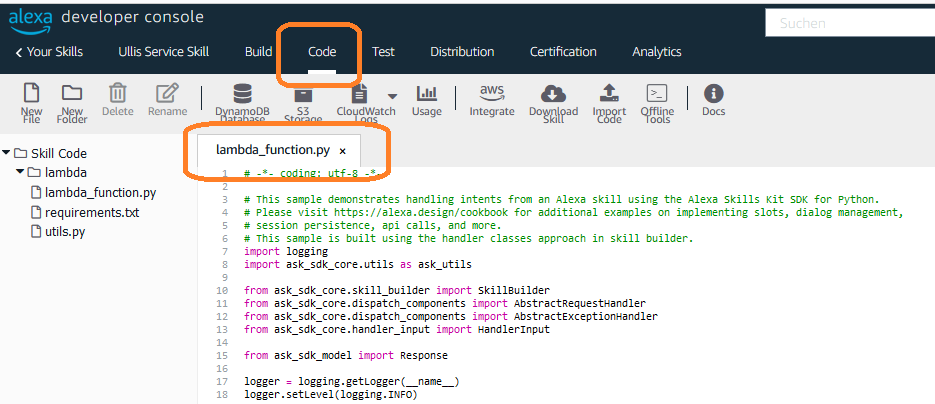Click 'session persistence, api calls' comment line
Image resolution: width=935 pixels, height=404 pixels.
(x=373, y=225)
